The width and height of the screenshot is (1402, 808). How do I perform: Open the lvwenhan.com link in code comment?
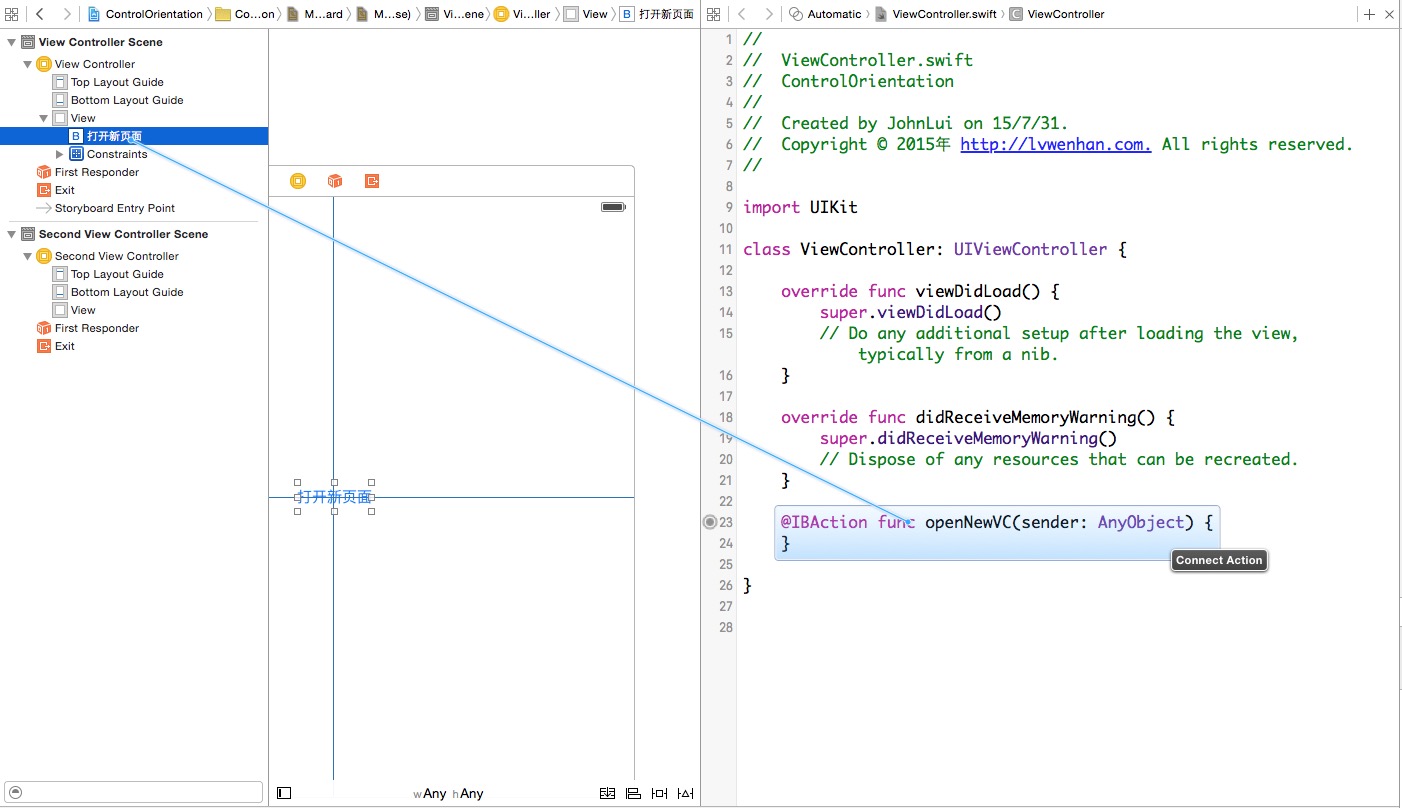click(1055, 144)
